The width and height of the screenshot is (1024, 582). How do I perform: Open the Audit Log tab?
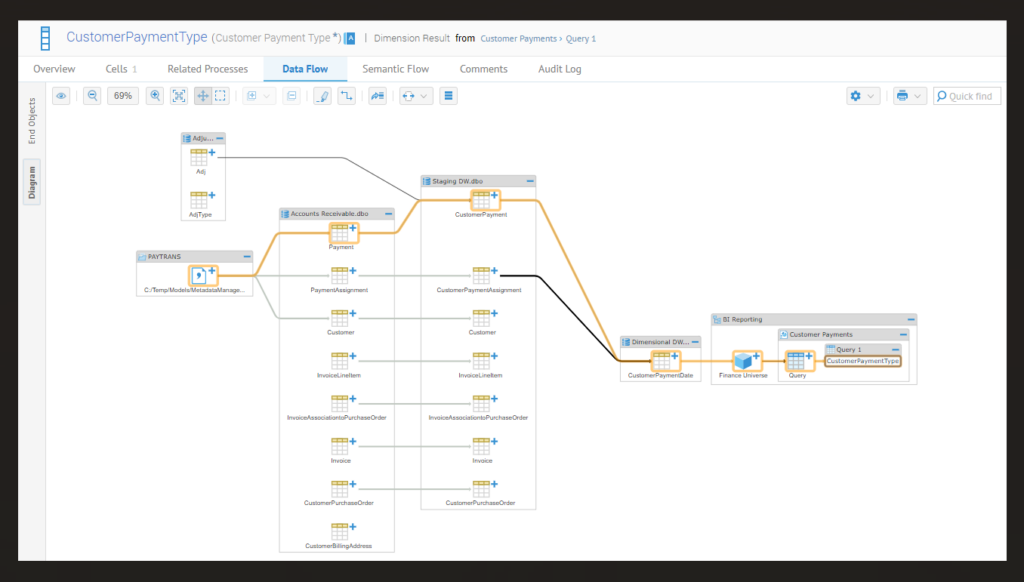click(x=559, y=69)
